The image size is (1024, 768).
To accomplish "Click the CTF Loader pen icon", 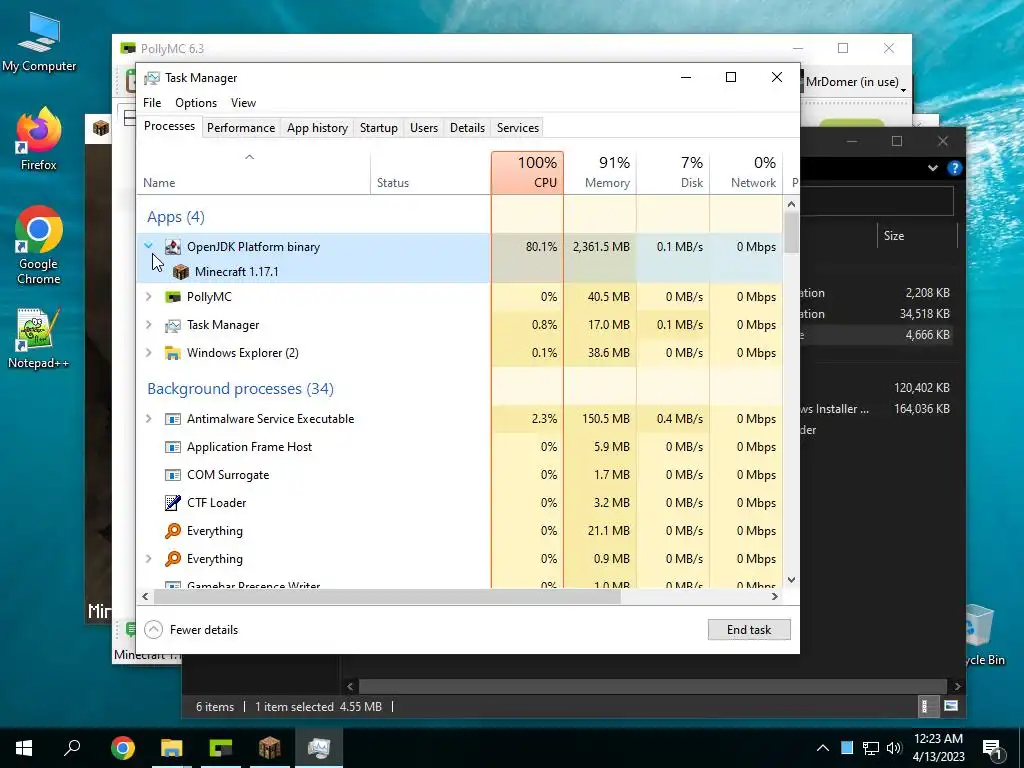I will 172,503.
